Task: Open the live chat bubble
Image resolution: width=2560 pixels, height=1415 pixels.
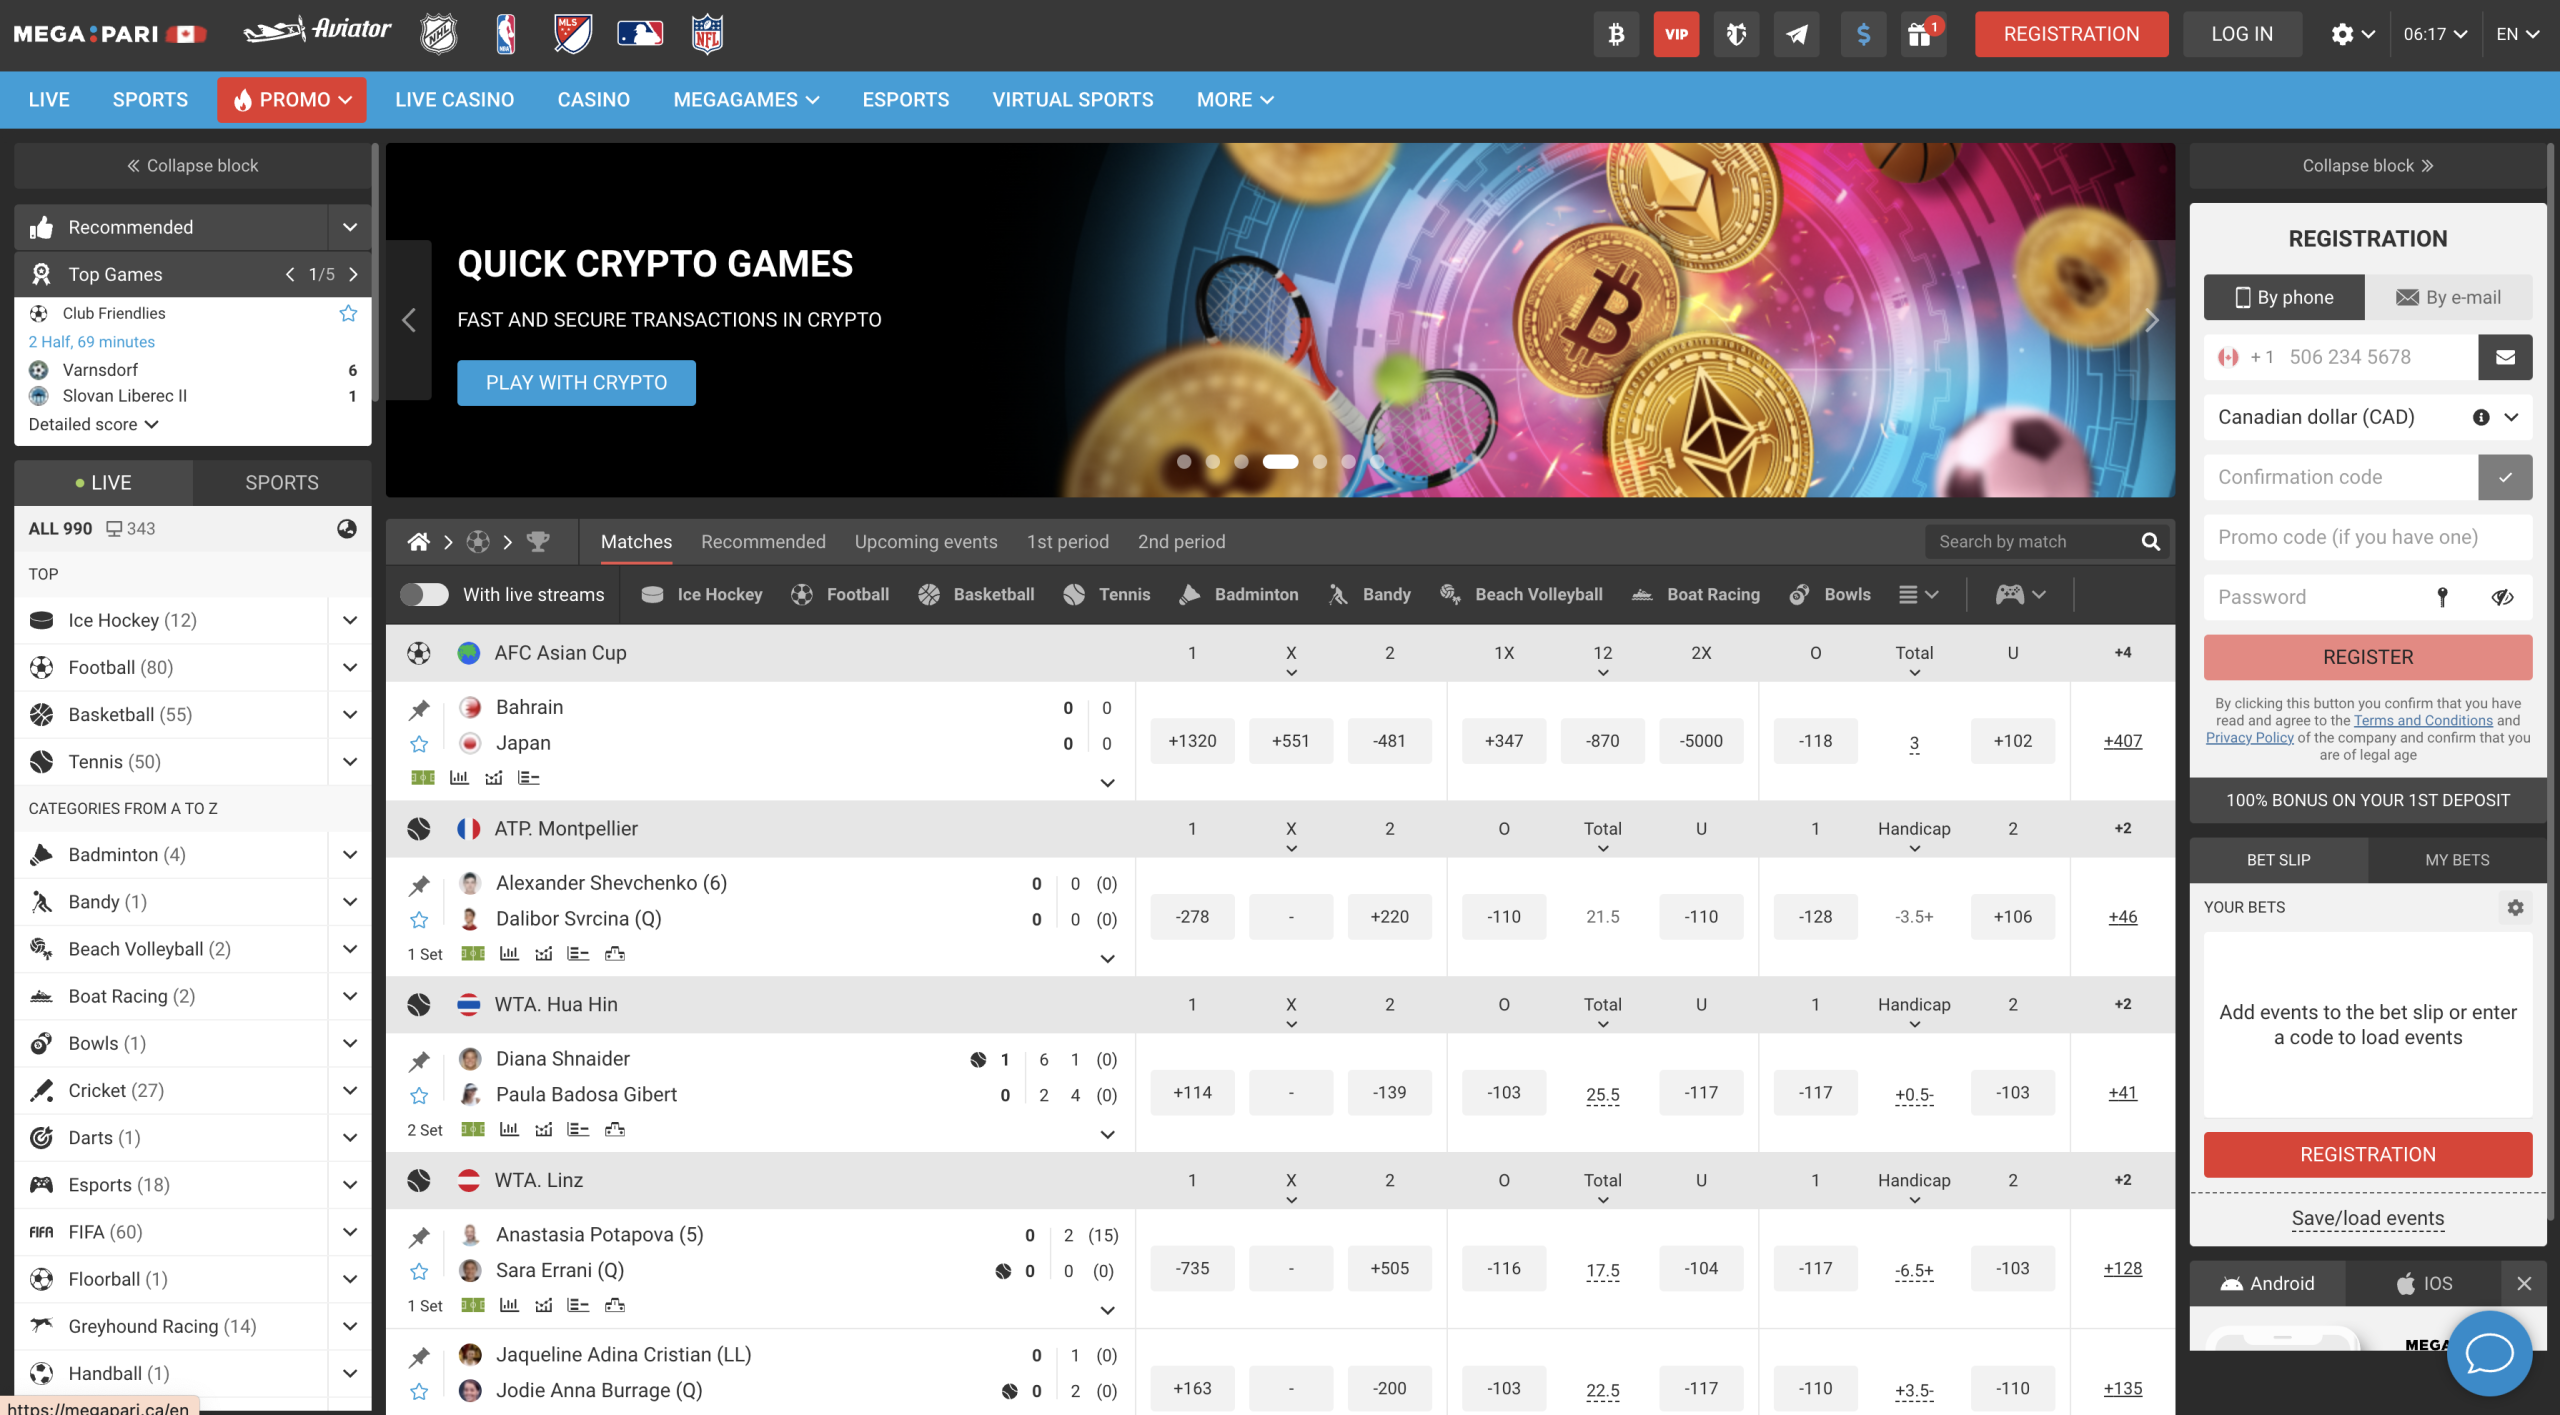Action: [2490, 1353]
